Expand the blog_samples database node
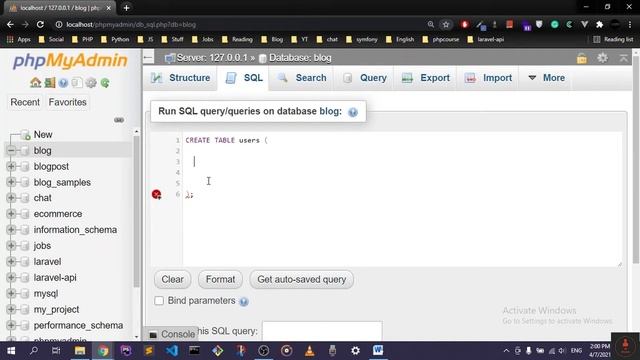Screen dimensions: 640x360 [x=11, y=182]
